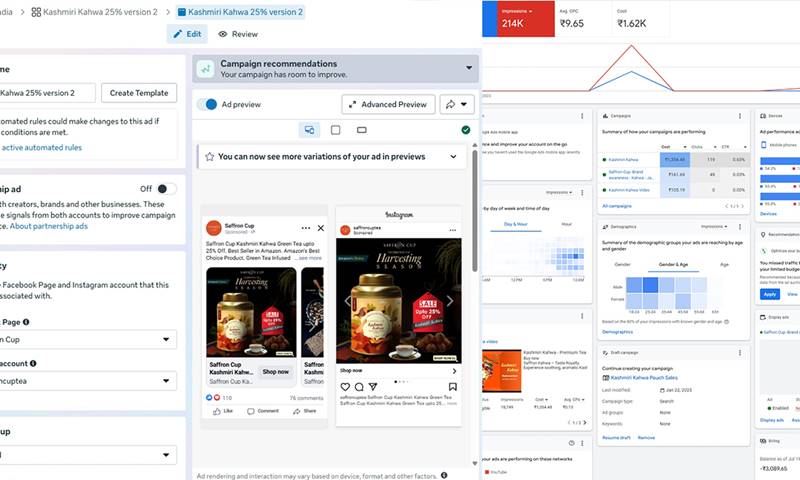
Task: Close the Facebook ad preview post
Action: [320, 228]
